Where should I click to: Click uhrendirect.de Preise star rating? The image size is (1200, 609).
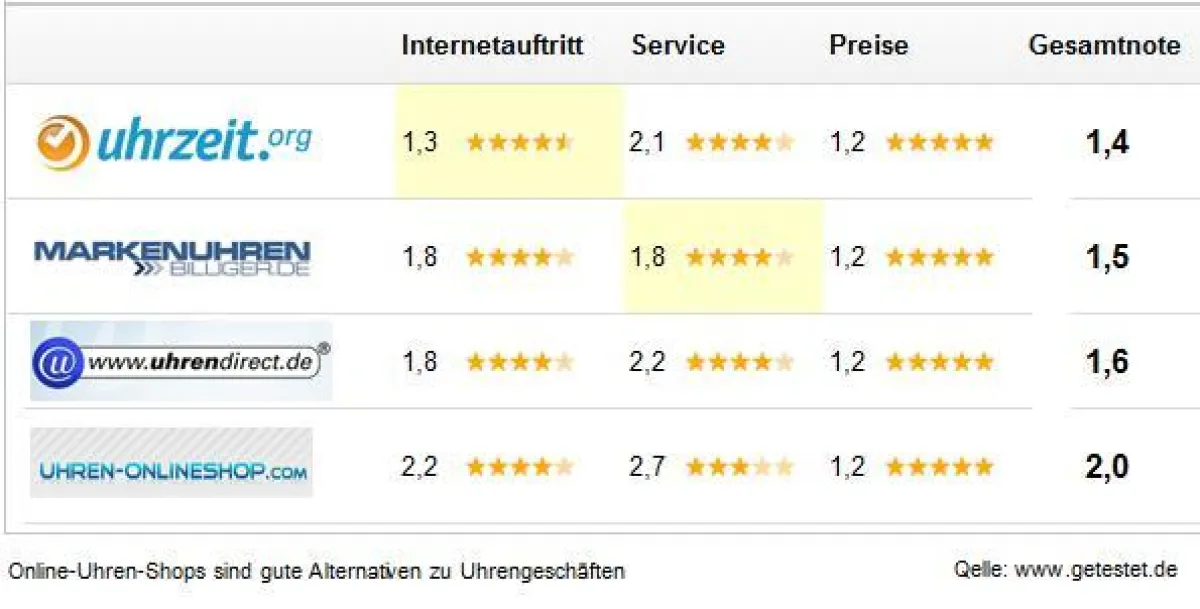pos(939,362)
